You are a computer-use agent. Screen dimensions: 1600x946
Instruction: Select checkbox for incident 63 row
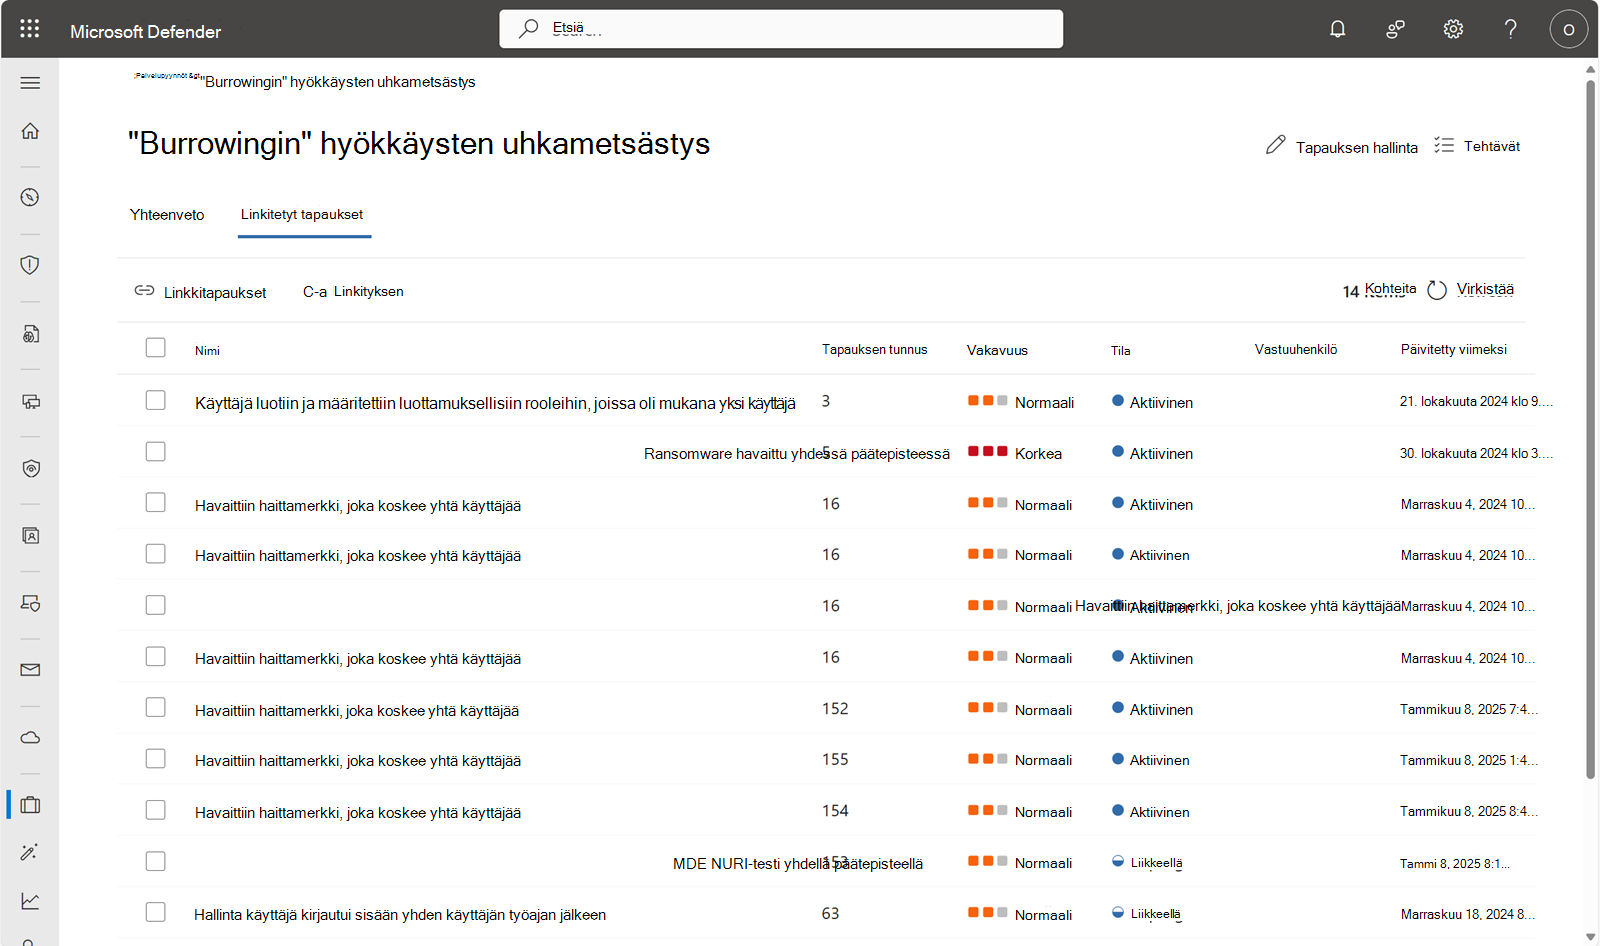(x=155, y=912)
